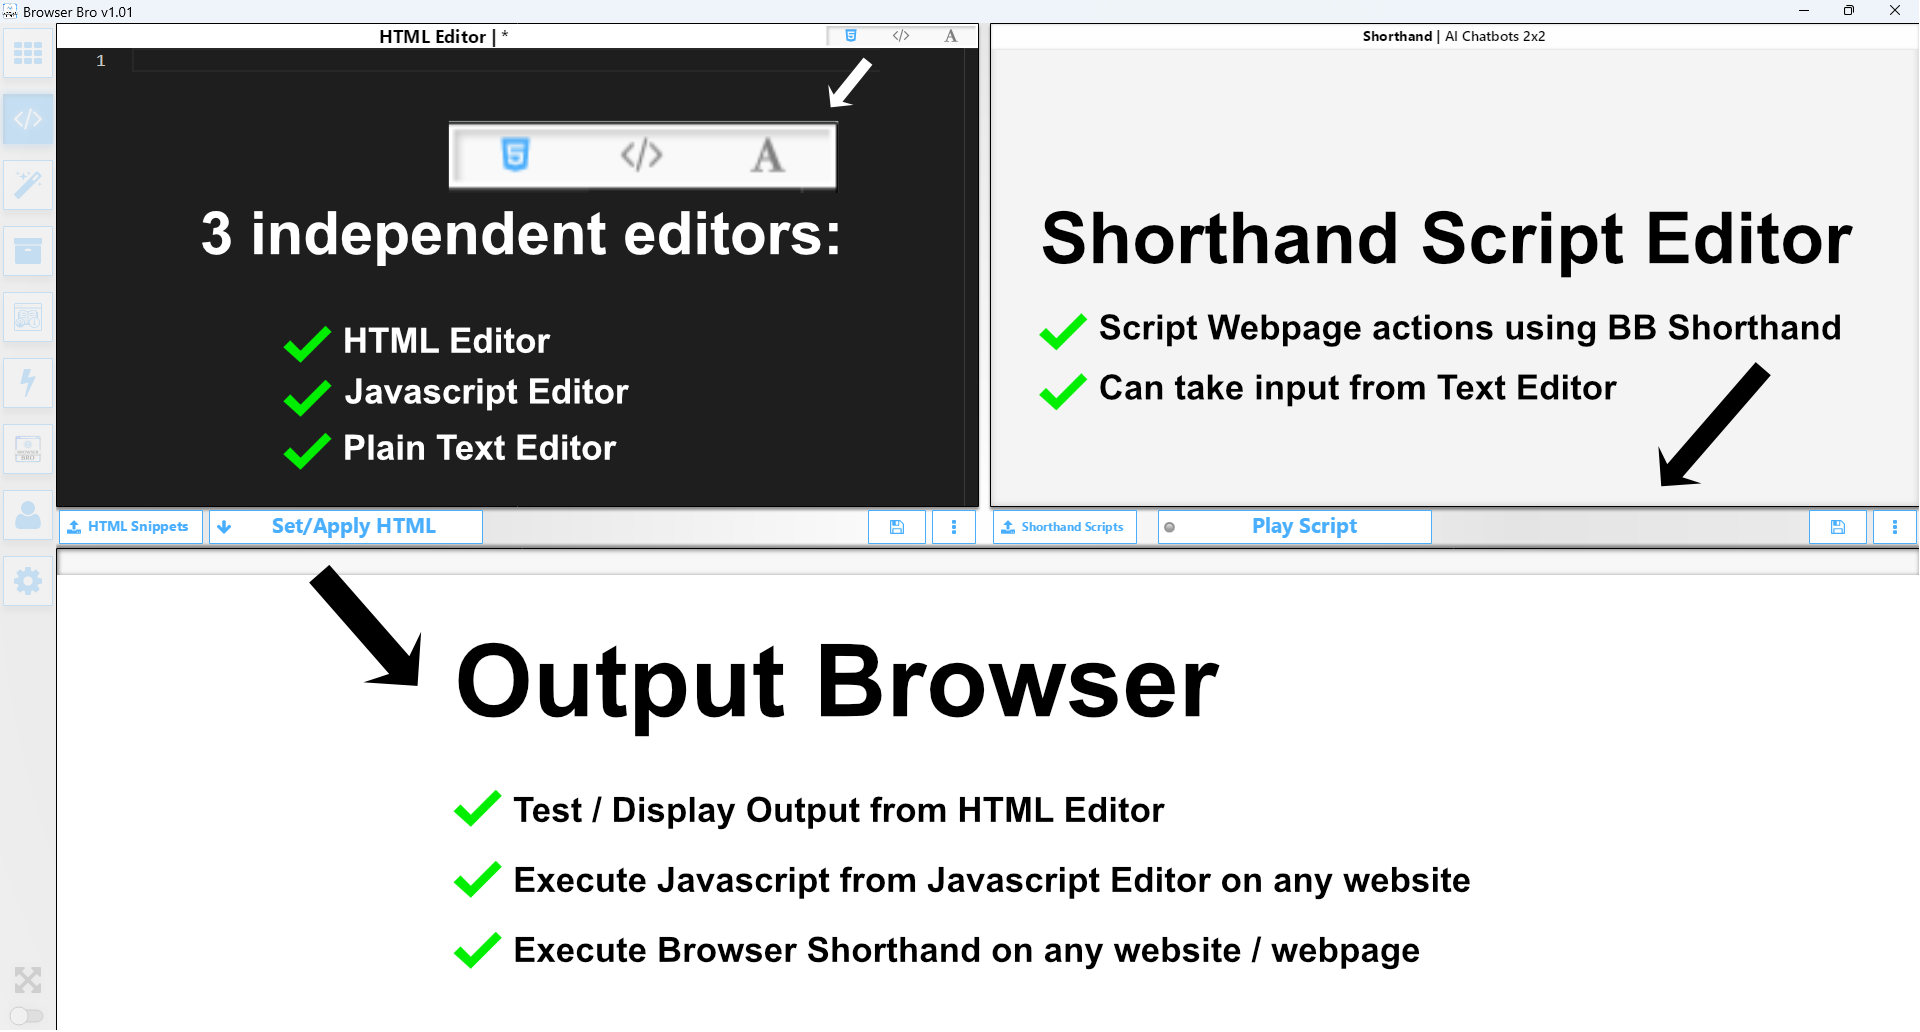The width and height of the screenshot is (1920, 1032).
Task: Select the magic wand tool in the sidebar
Action: [28, 184]
